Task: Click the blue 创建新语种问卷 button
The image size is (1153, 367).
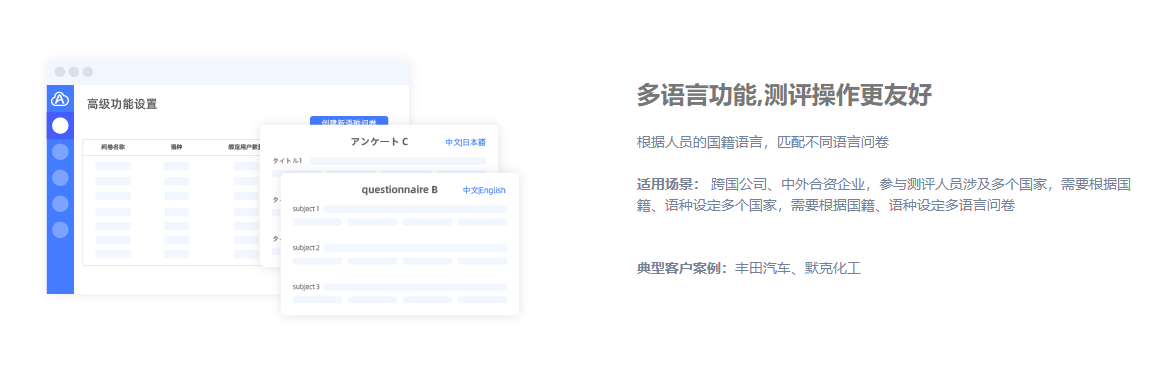Action: (x=349, y=121)
